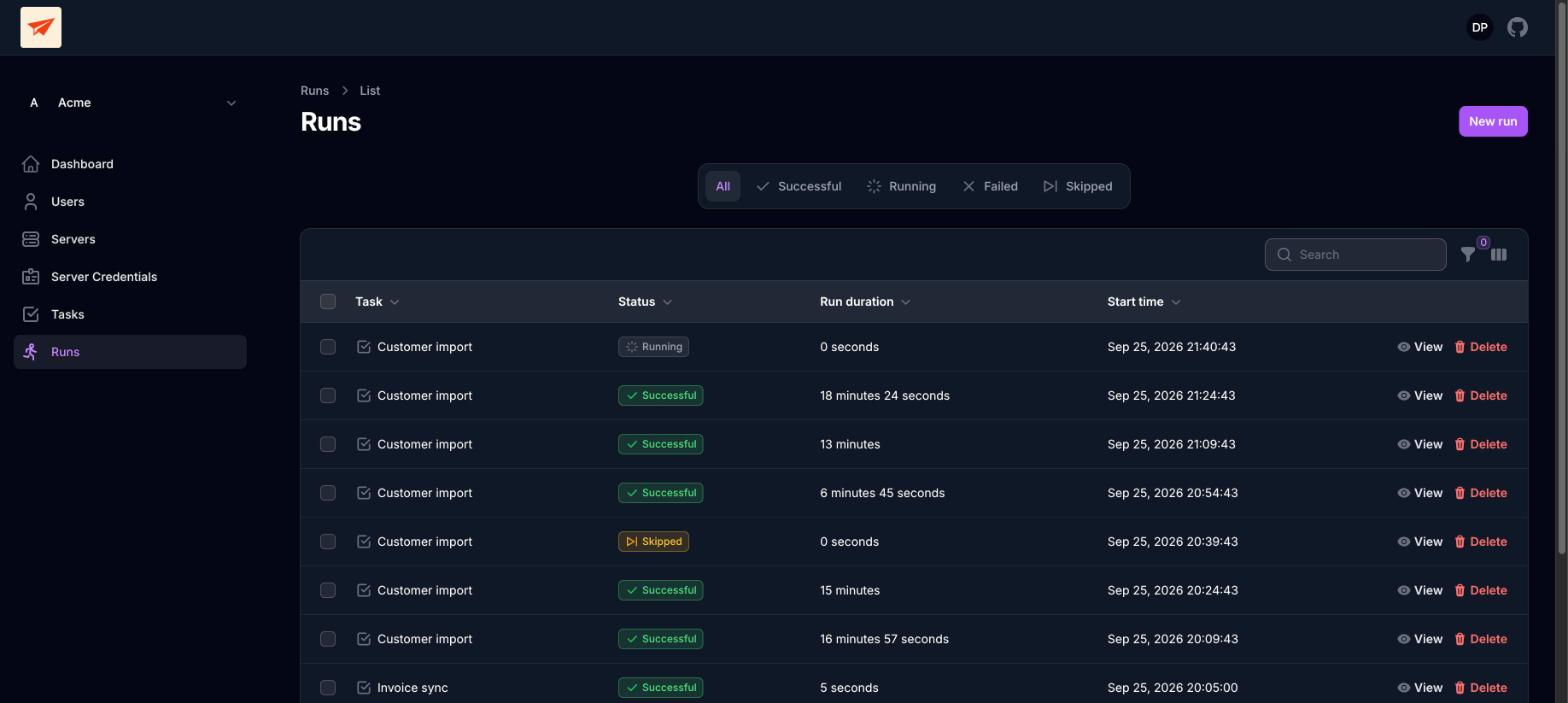Check the Skipped run row checkbox
Viewport: 1568px width, 703px height.
pyautogui.click(x=328, y=542)
